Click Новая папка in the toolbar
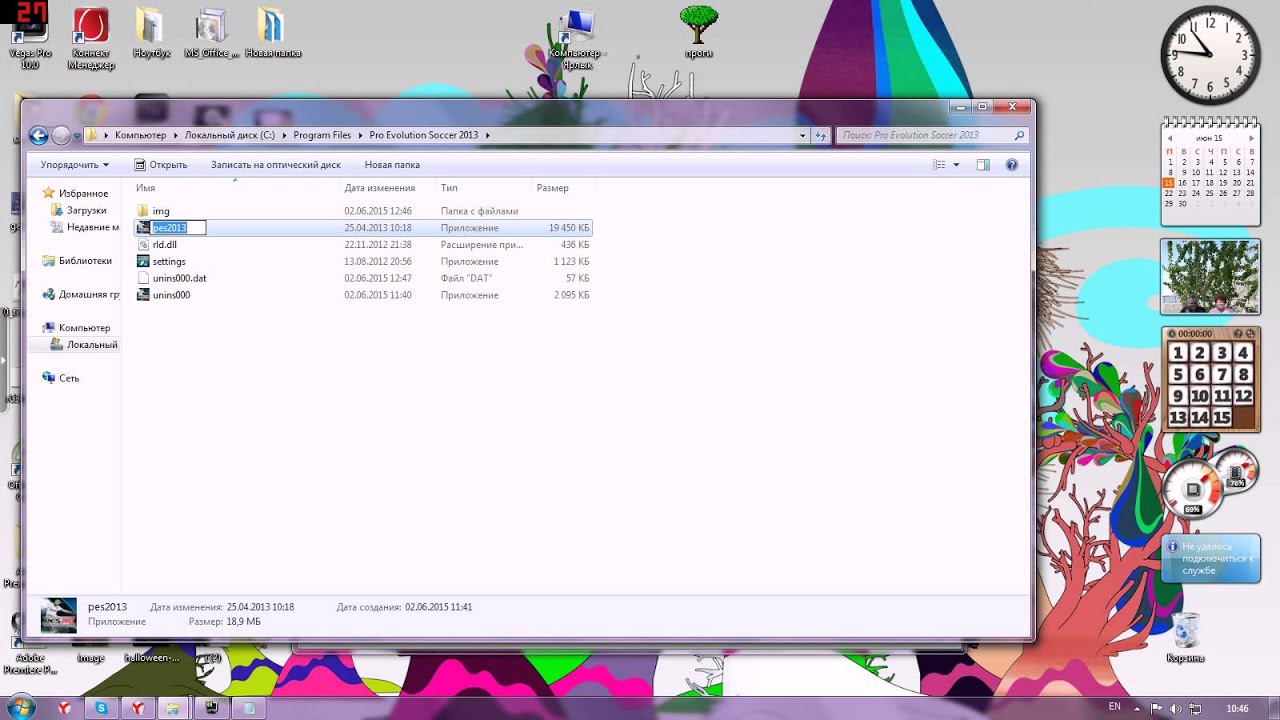This screenshot has width=1280, height=720. (x=392, y=165)
